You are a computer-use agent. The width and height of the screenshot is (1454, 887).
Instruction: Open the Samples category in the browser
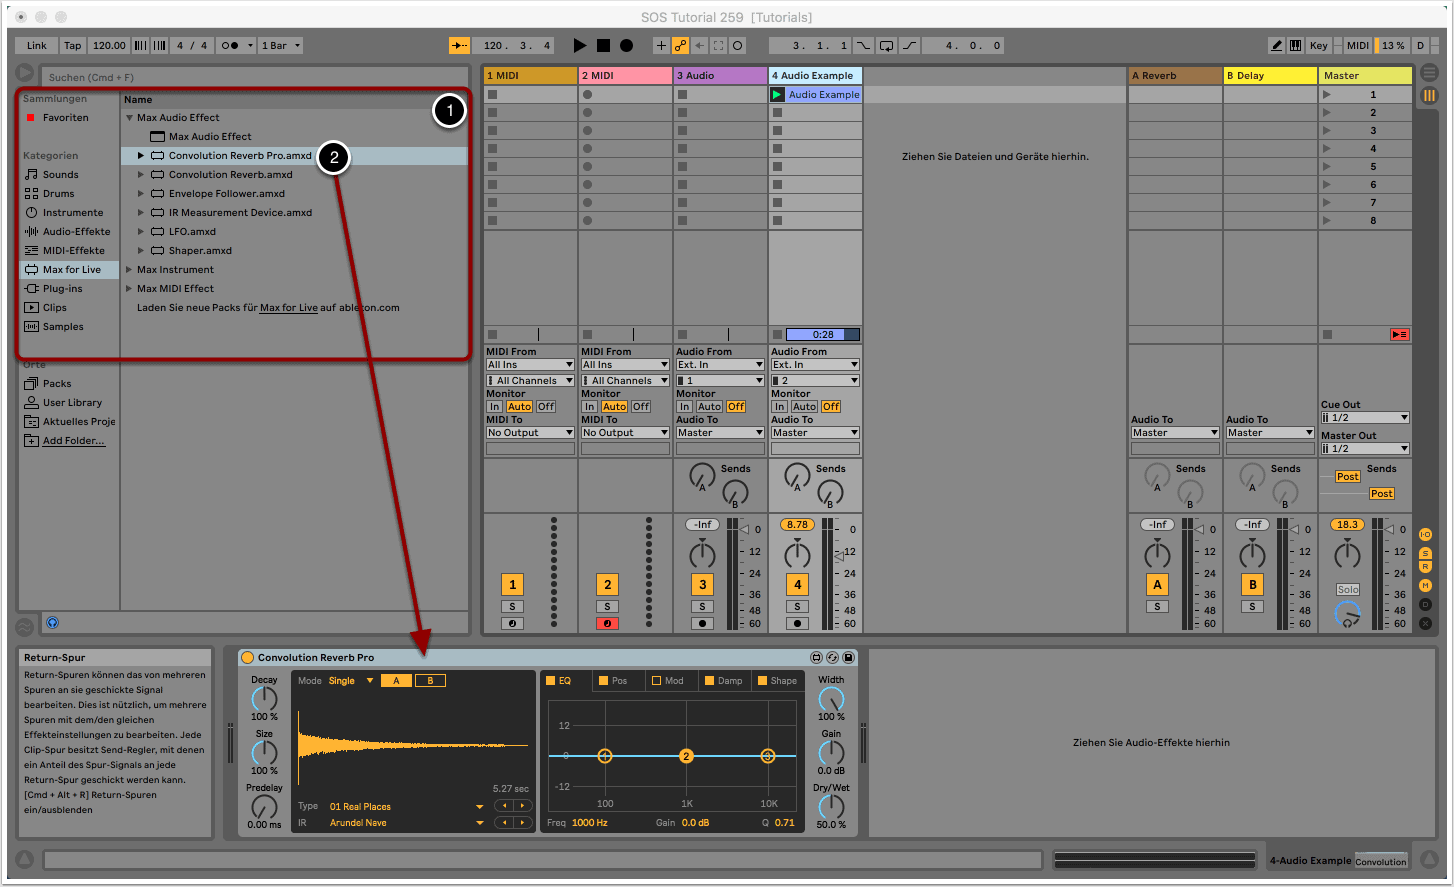click(x=62, y=326)
